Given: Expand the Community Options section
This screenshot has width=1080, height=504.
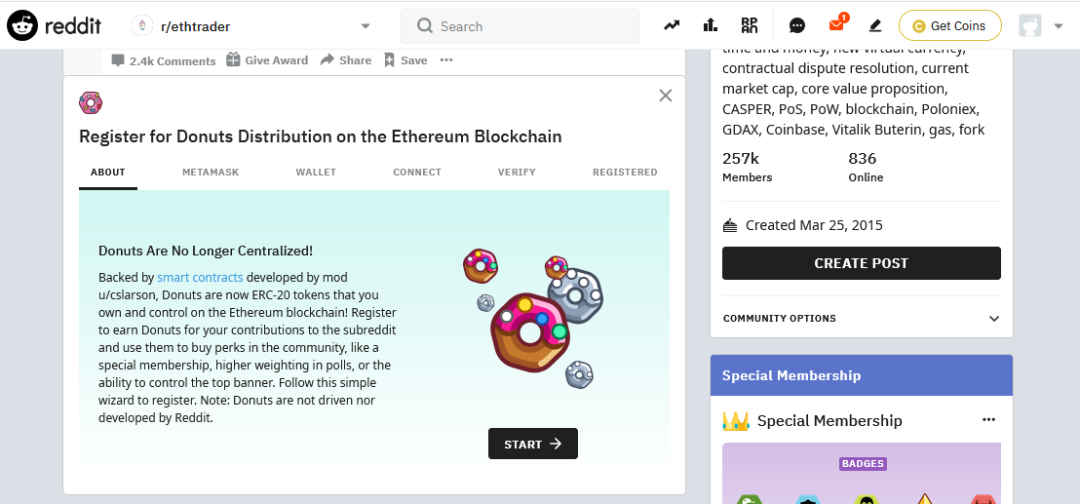Looking at the screenshot, I should click(x=861, y=318).
